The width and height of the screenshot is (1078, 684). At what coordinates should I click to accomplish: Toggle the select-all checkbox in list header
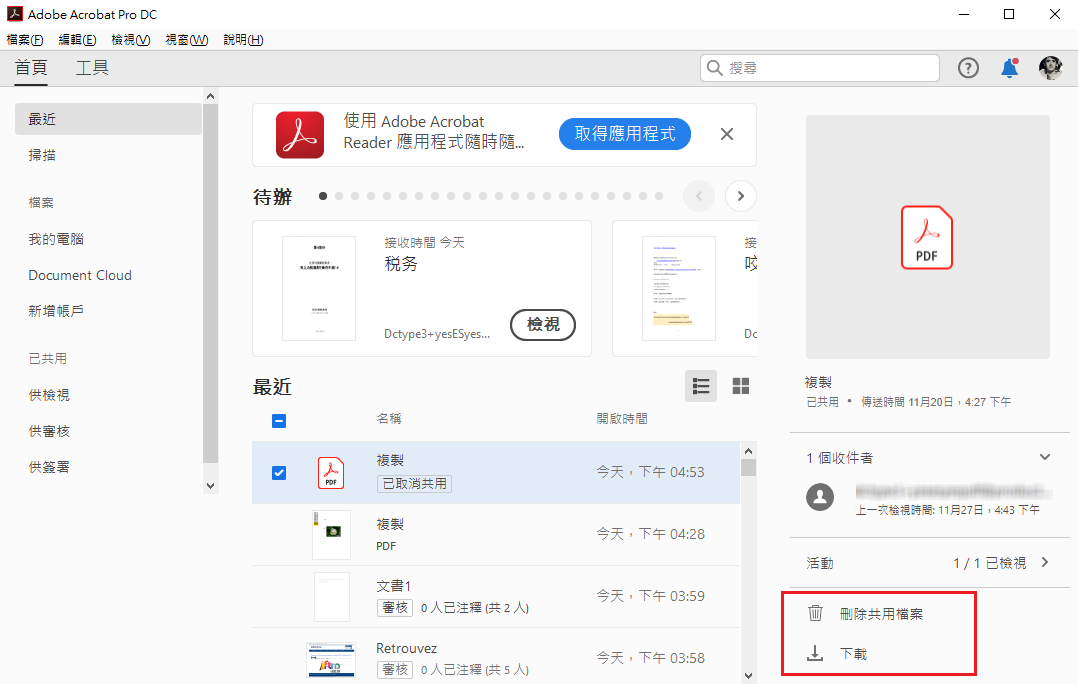[278, 421]
